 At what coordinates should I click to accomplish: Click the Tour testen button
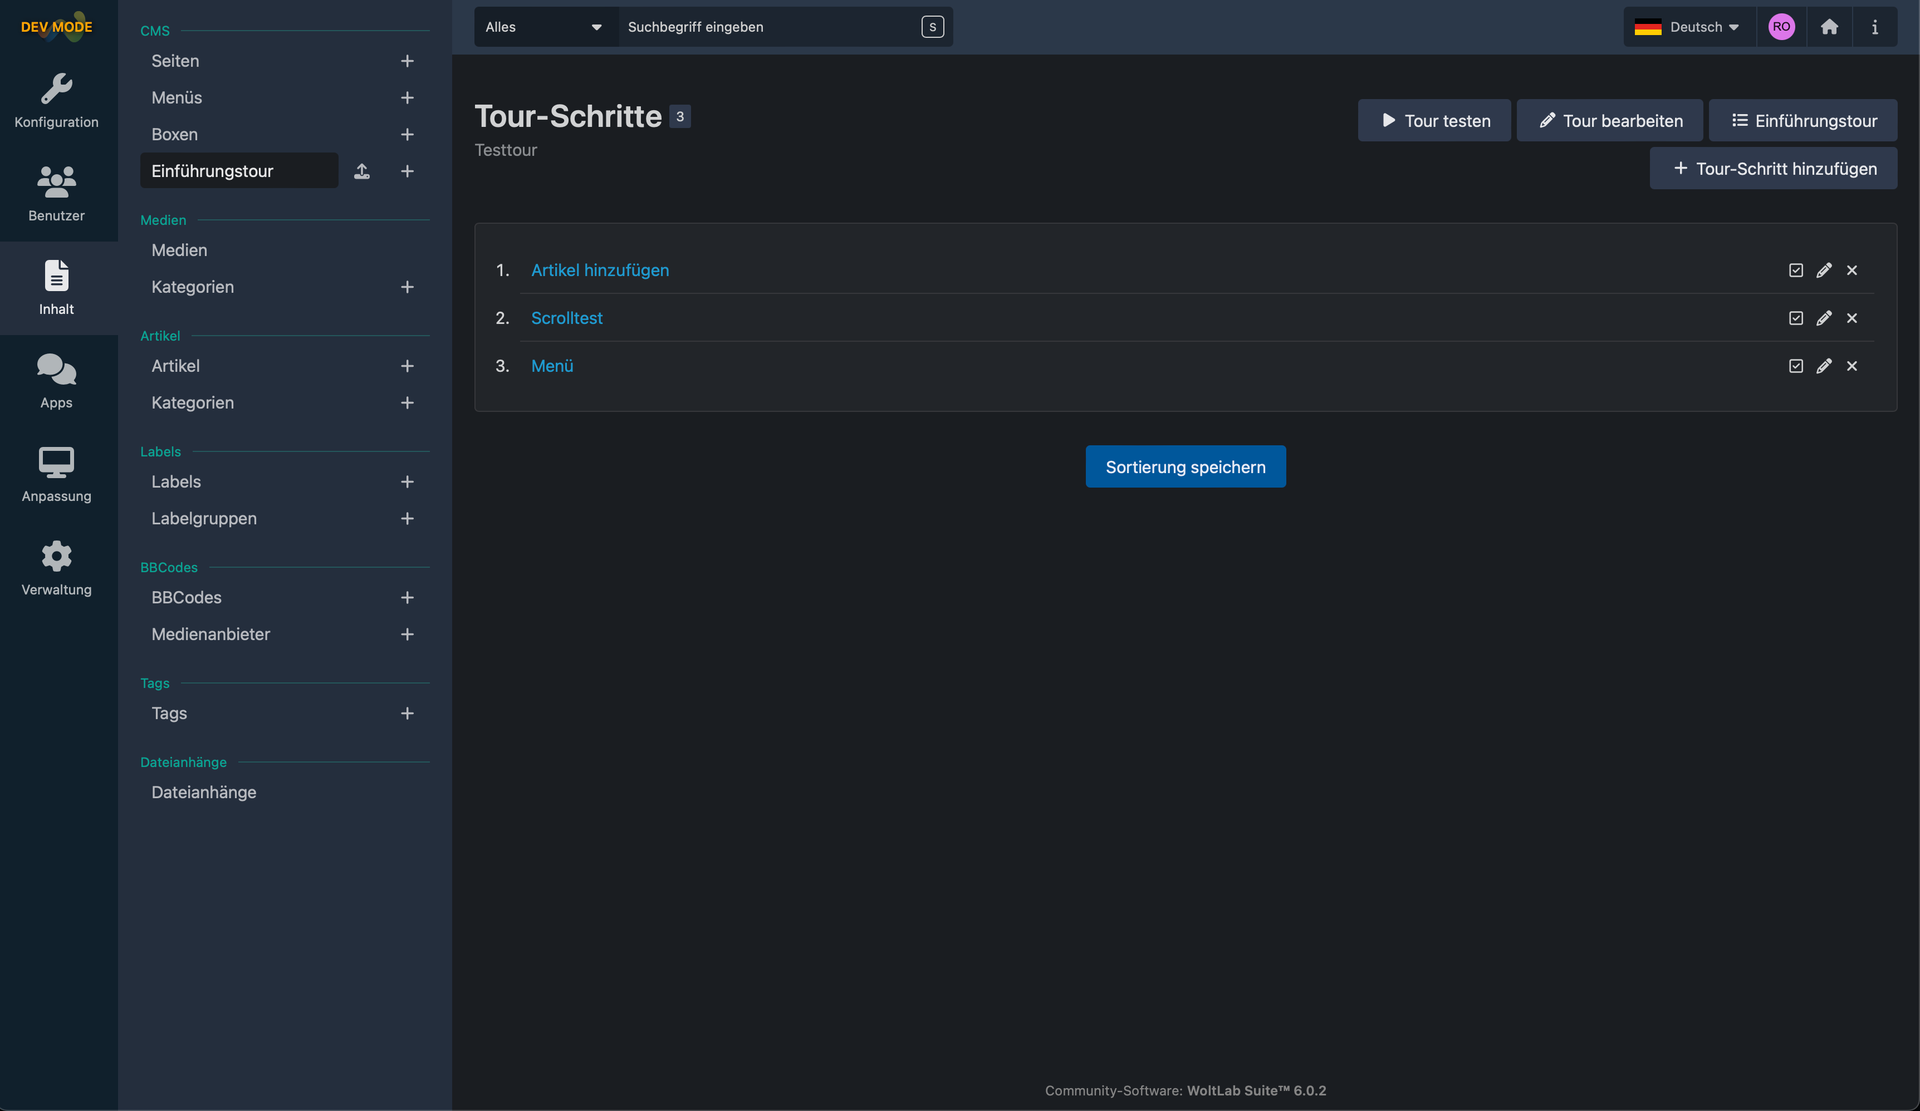tap(1434, 121)
